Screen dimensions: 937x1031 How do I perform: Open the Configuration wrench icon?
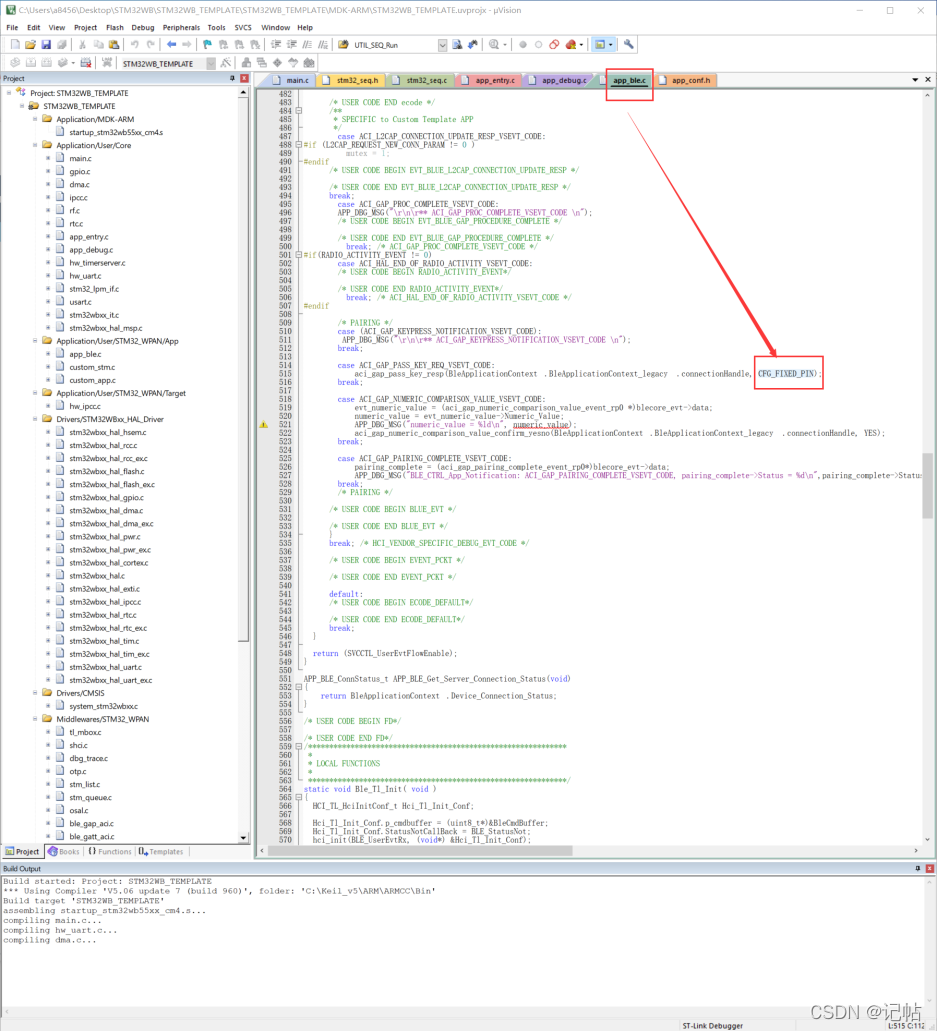(x=629, y=45)
